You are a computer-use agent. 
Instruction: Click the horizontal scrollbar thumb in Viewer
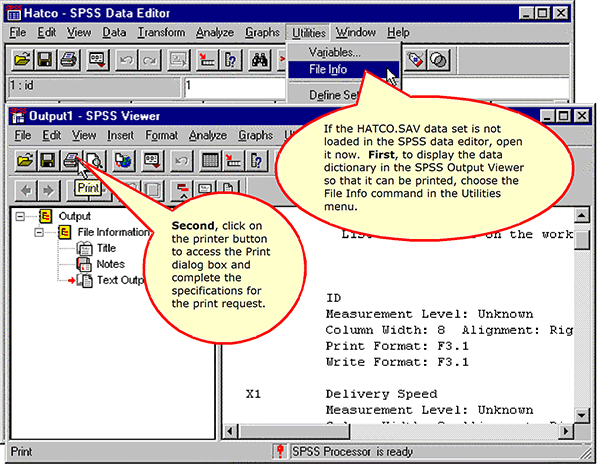294,431
